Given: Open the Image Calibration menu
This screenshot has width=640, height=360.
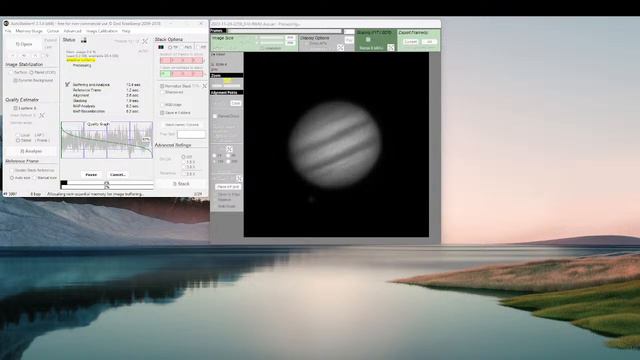Looking at the screenshot, I should pyautogui.click(x=102, y=31).
